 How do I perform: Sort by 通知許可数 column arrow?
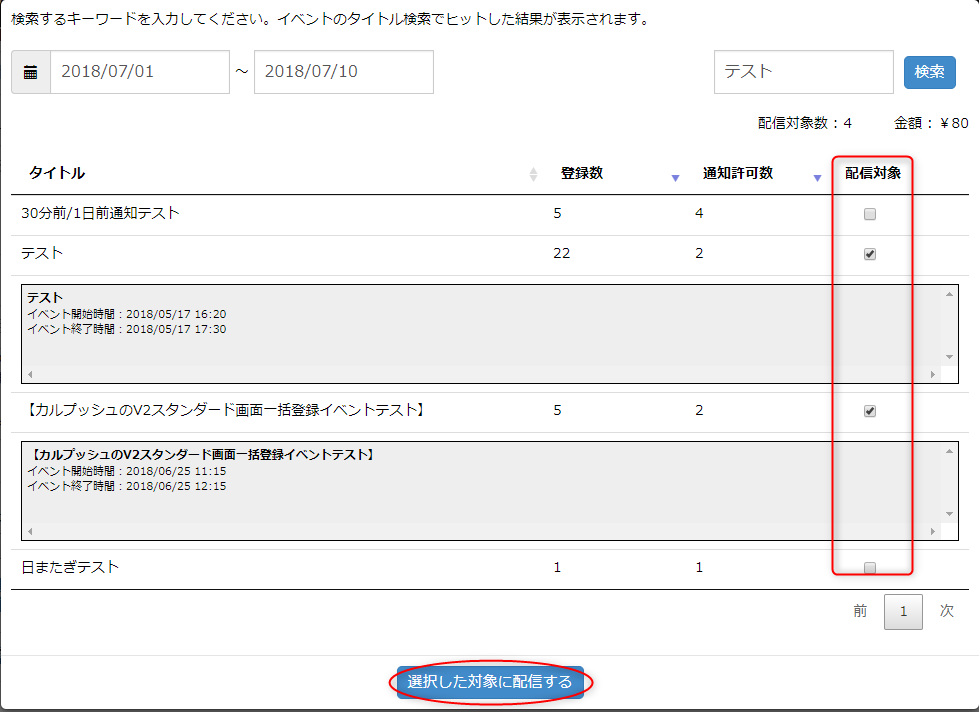click(x=817, y=177)
